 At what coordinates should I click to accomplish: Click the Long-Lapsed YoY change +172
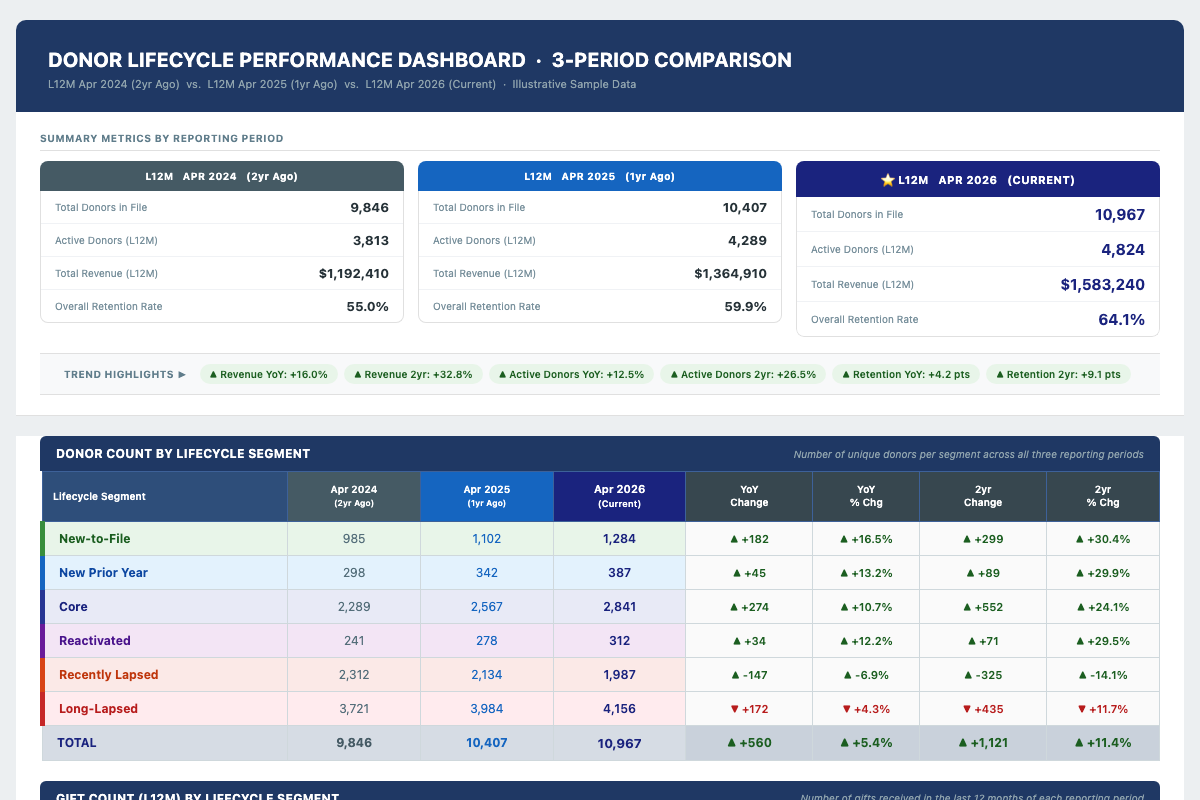(x=749, y=709)
